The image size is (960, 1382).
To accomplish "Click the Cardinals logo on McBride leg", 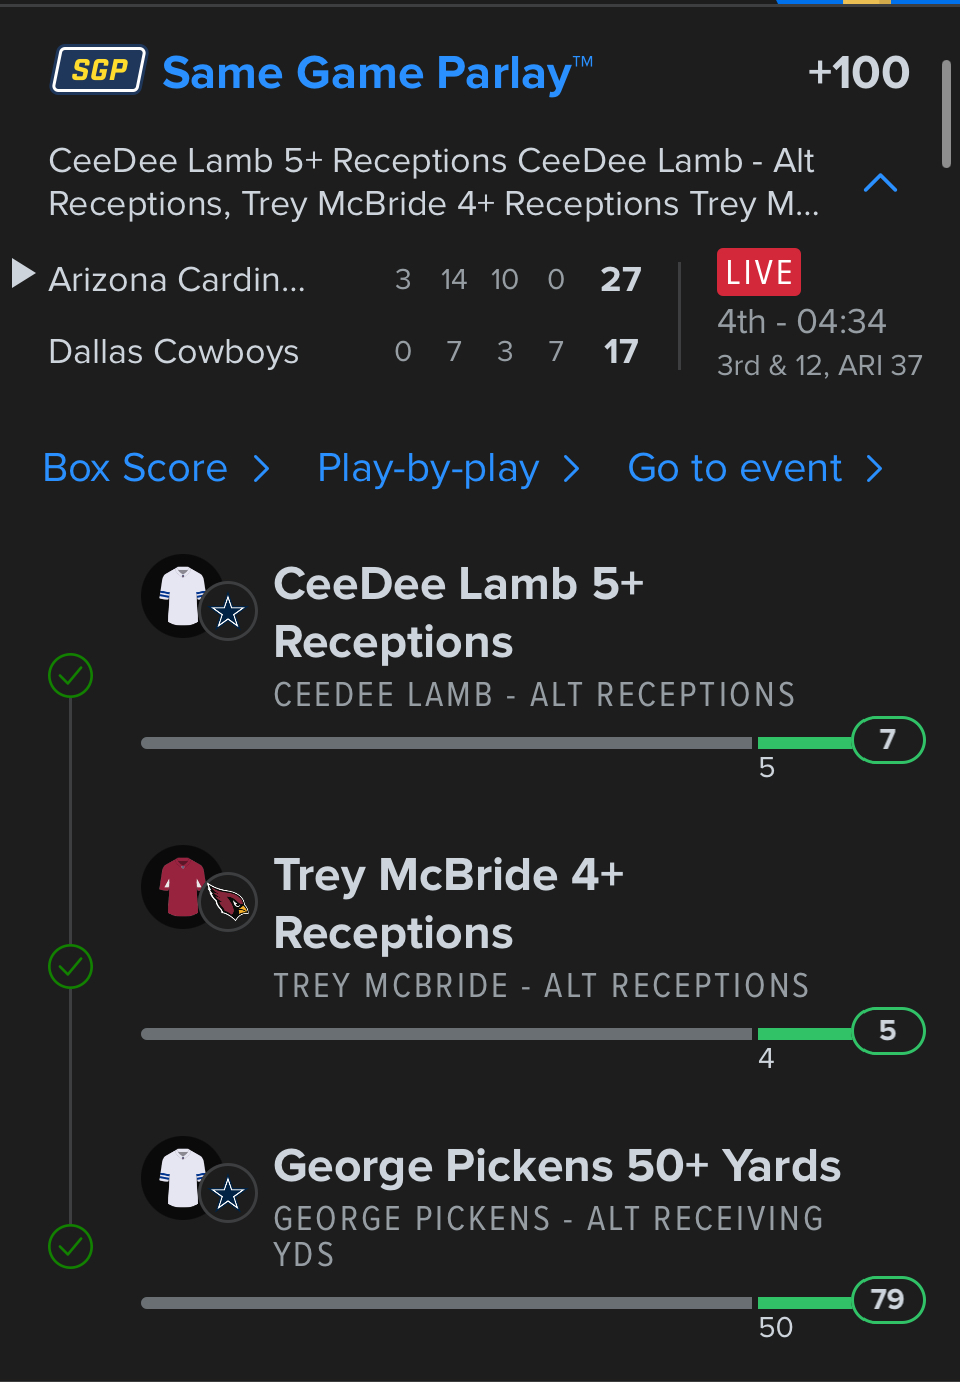I will pyautogui.click(x=229, y=903).
